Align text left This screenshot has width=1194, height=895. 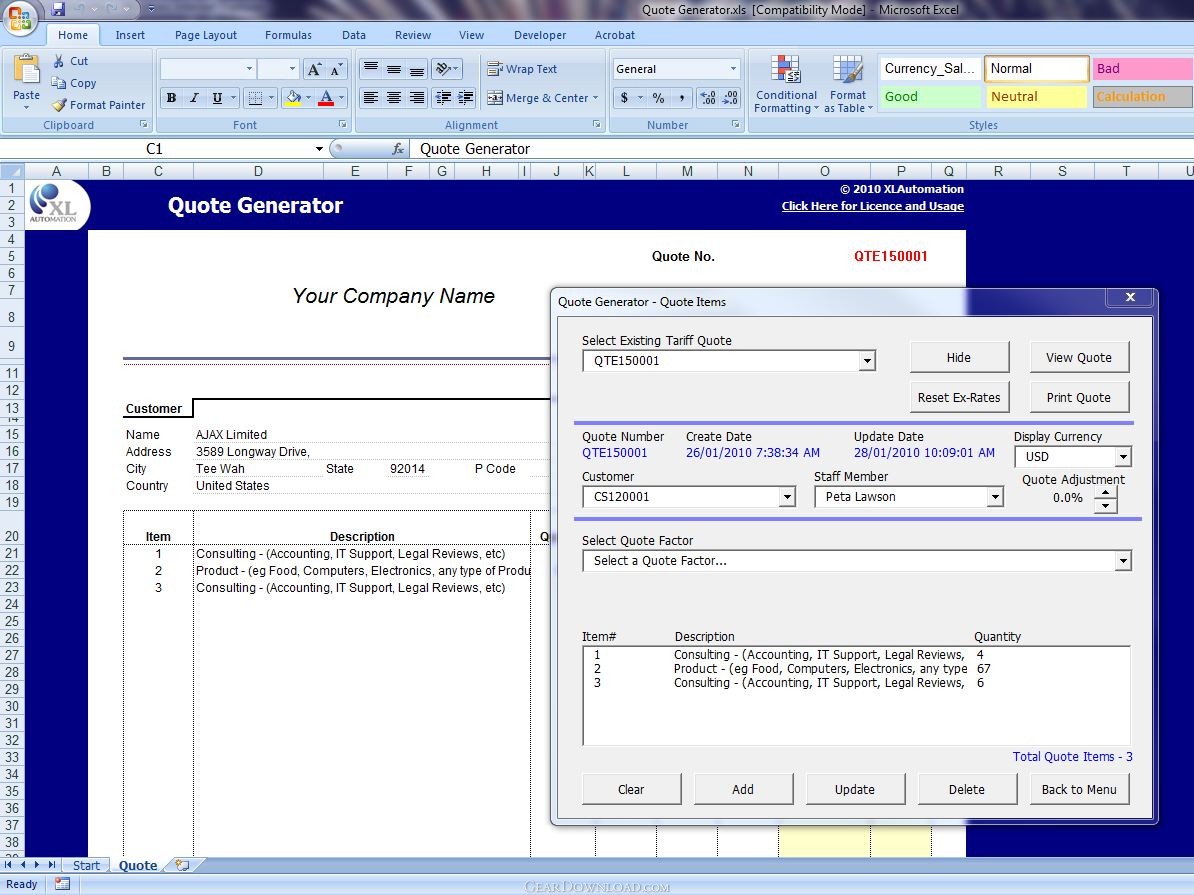coord(371,97)
